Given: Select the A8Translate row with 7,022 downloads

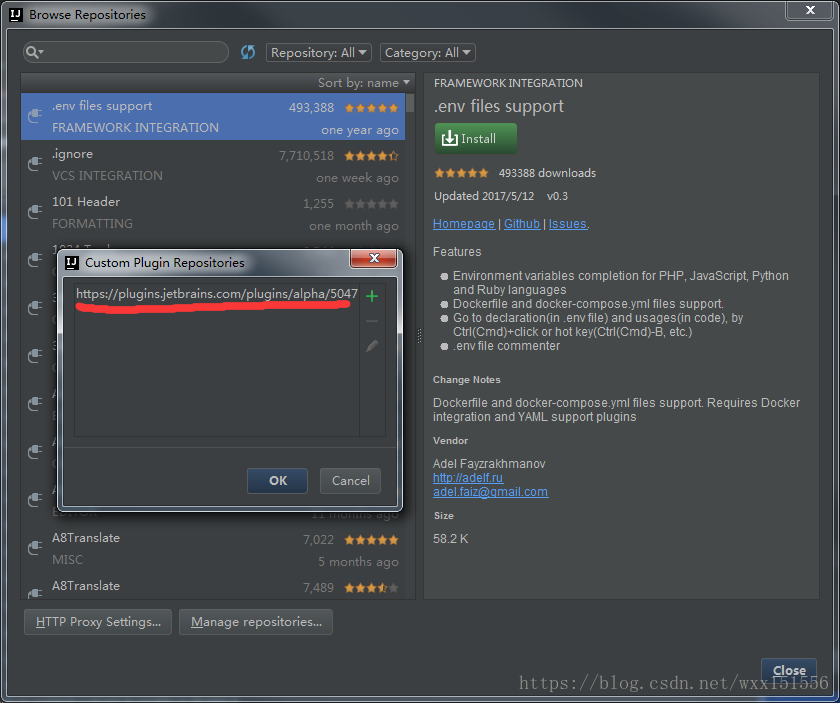Looking at the screenshot, I should [213, 549].
